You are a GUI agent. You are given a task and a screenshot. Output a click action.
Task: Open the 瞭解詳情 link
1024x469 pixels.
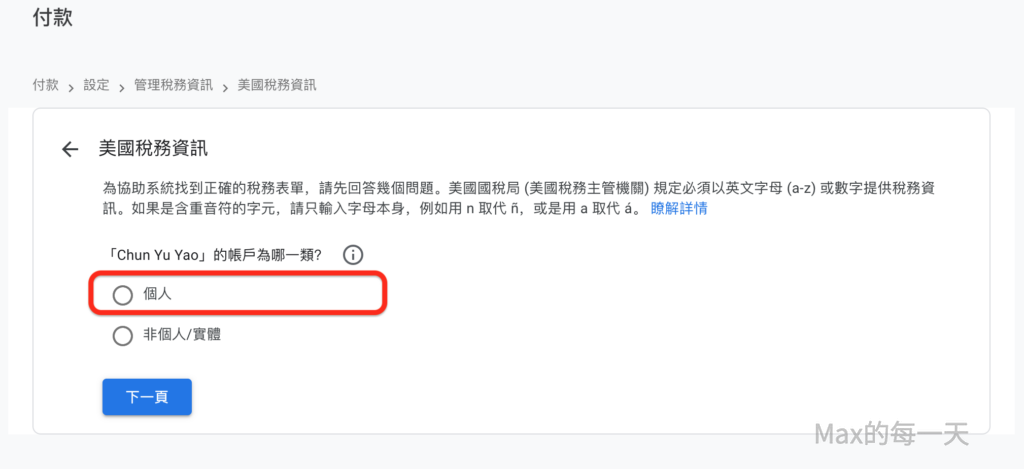click(x=679, y=208)
